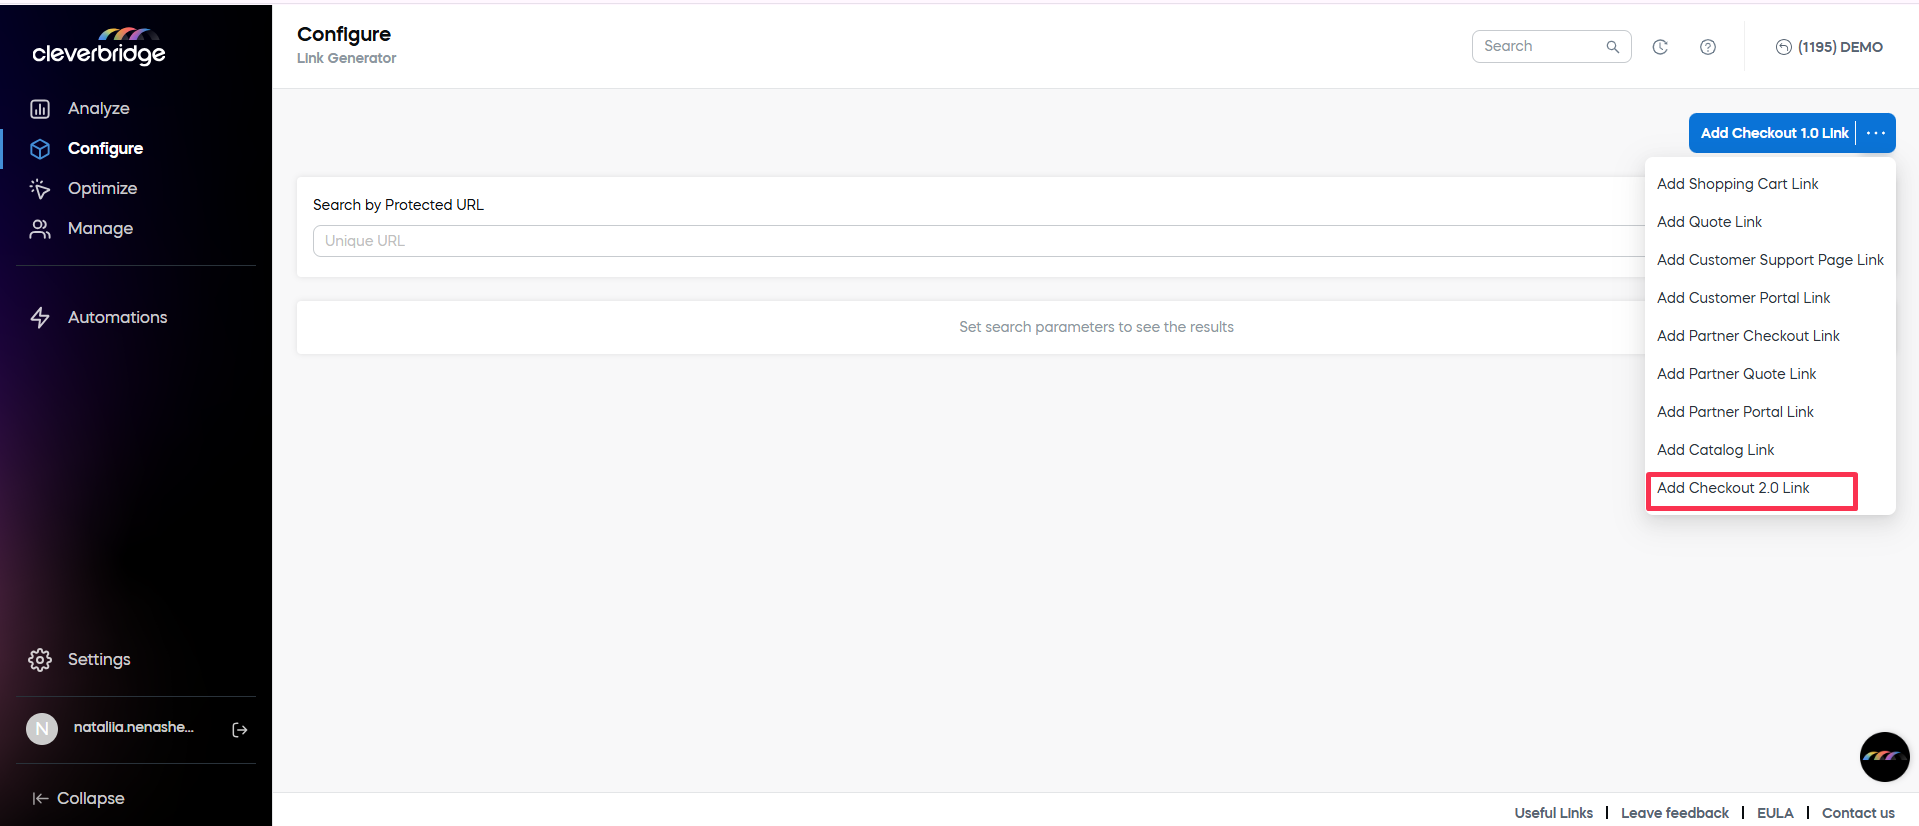Click Add Checkout 1.0 Link button

(x=1773, y=133)
